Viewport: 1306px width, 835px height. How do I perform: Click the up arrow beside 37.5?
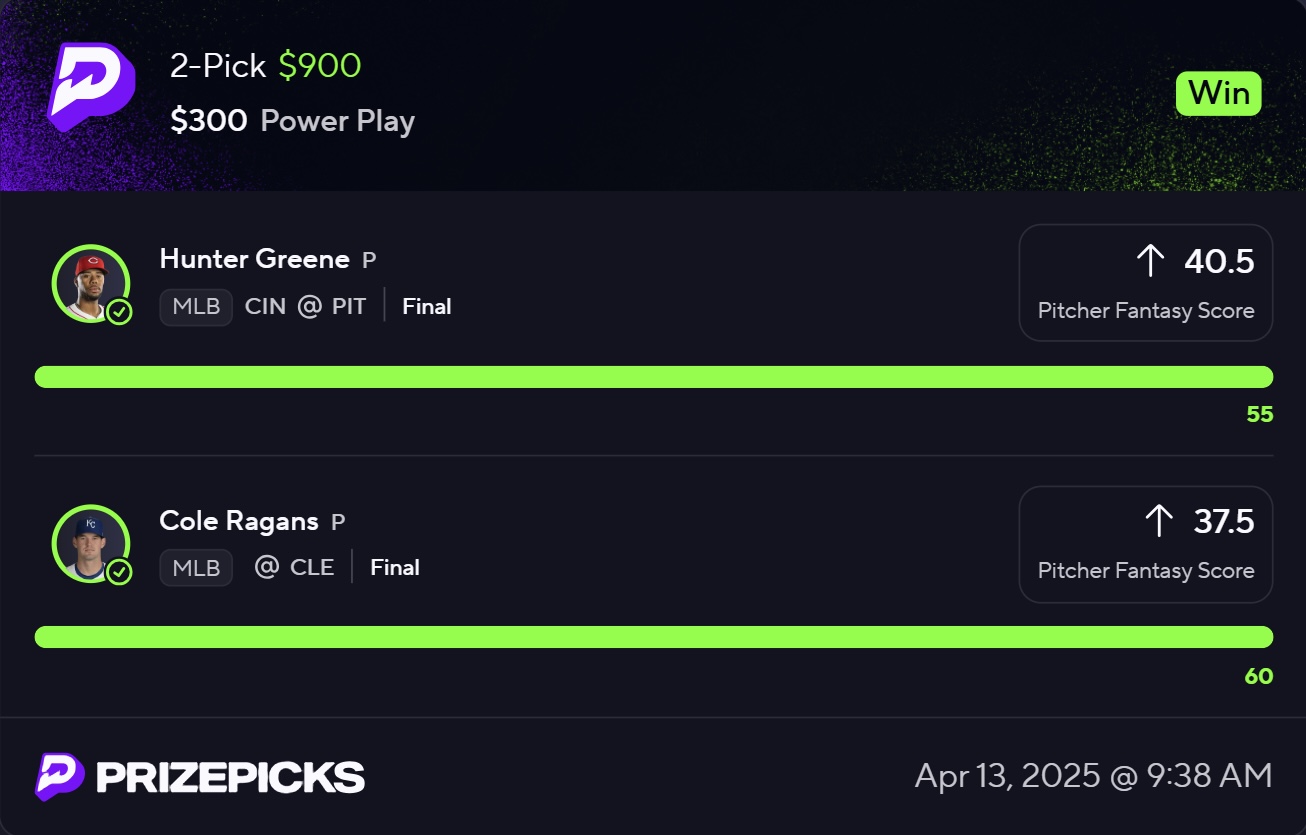click(1158, 521)
